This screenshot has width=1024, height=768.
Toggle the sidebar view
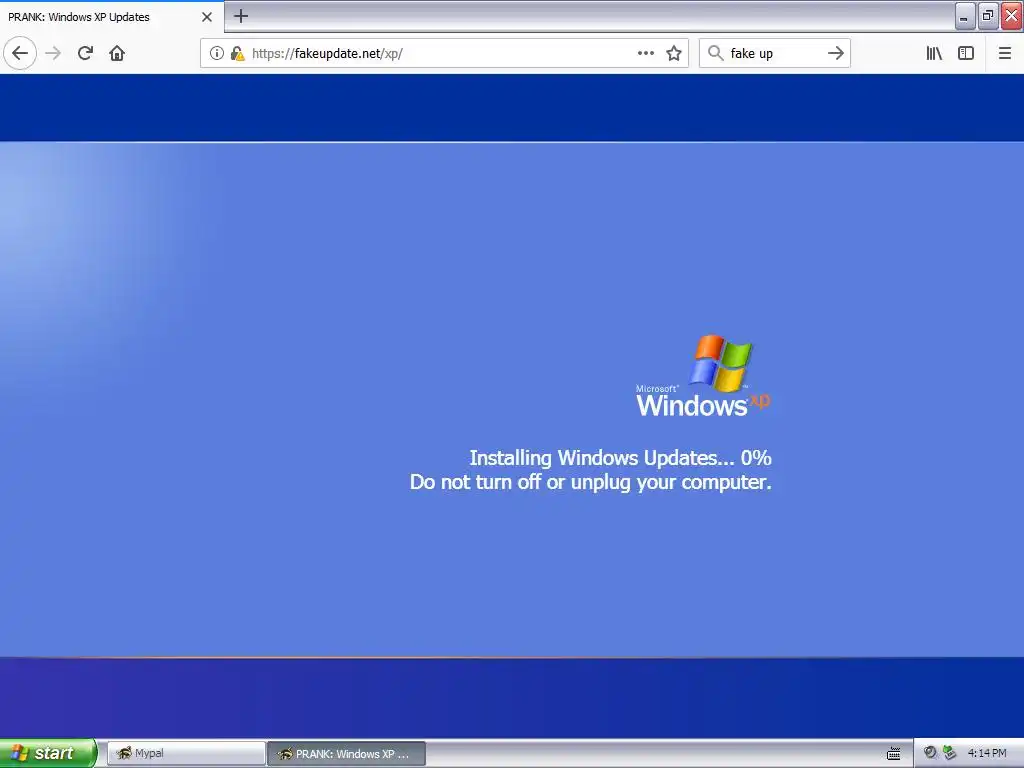(966, 53)
